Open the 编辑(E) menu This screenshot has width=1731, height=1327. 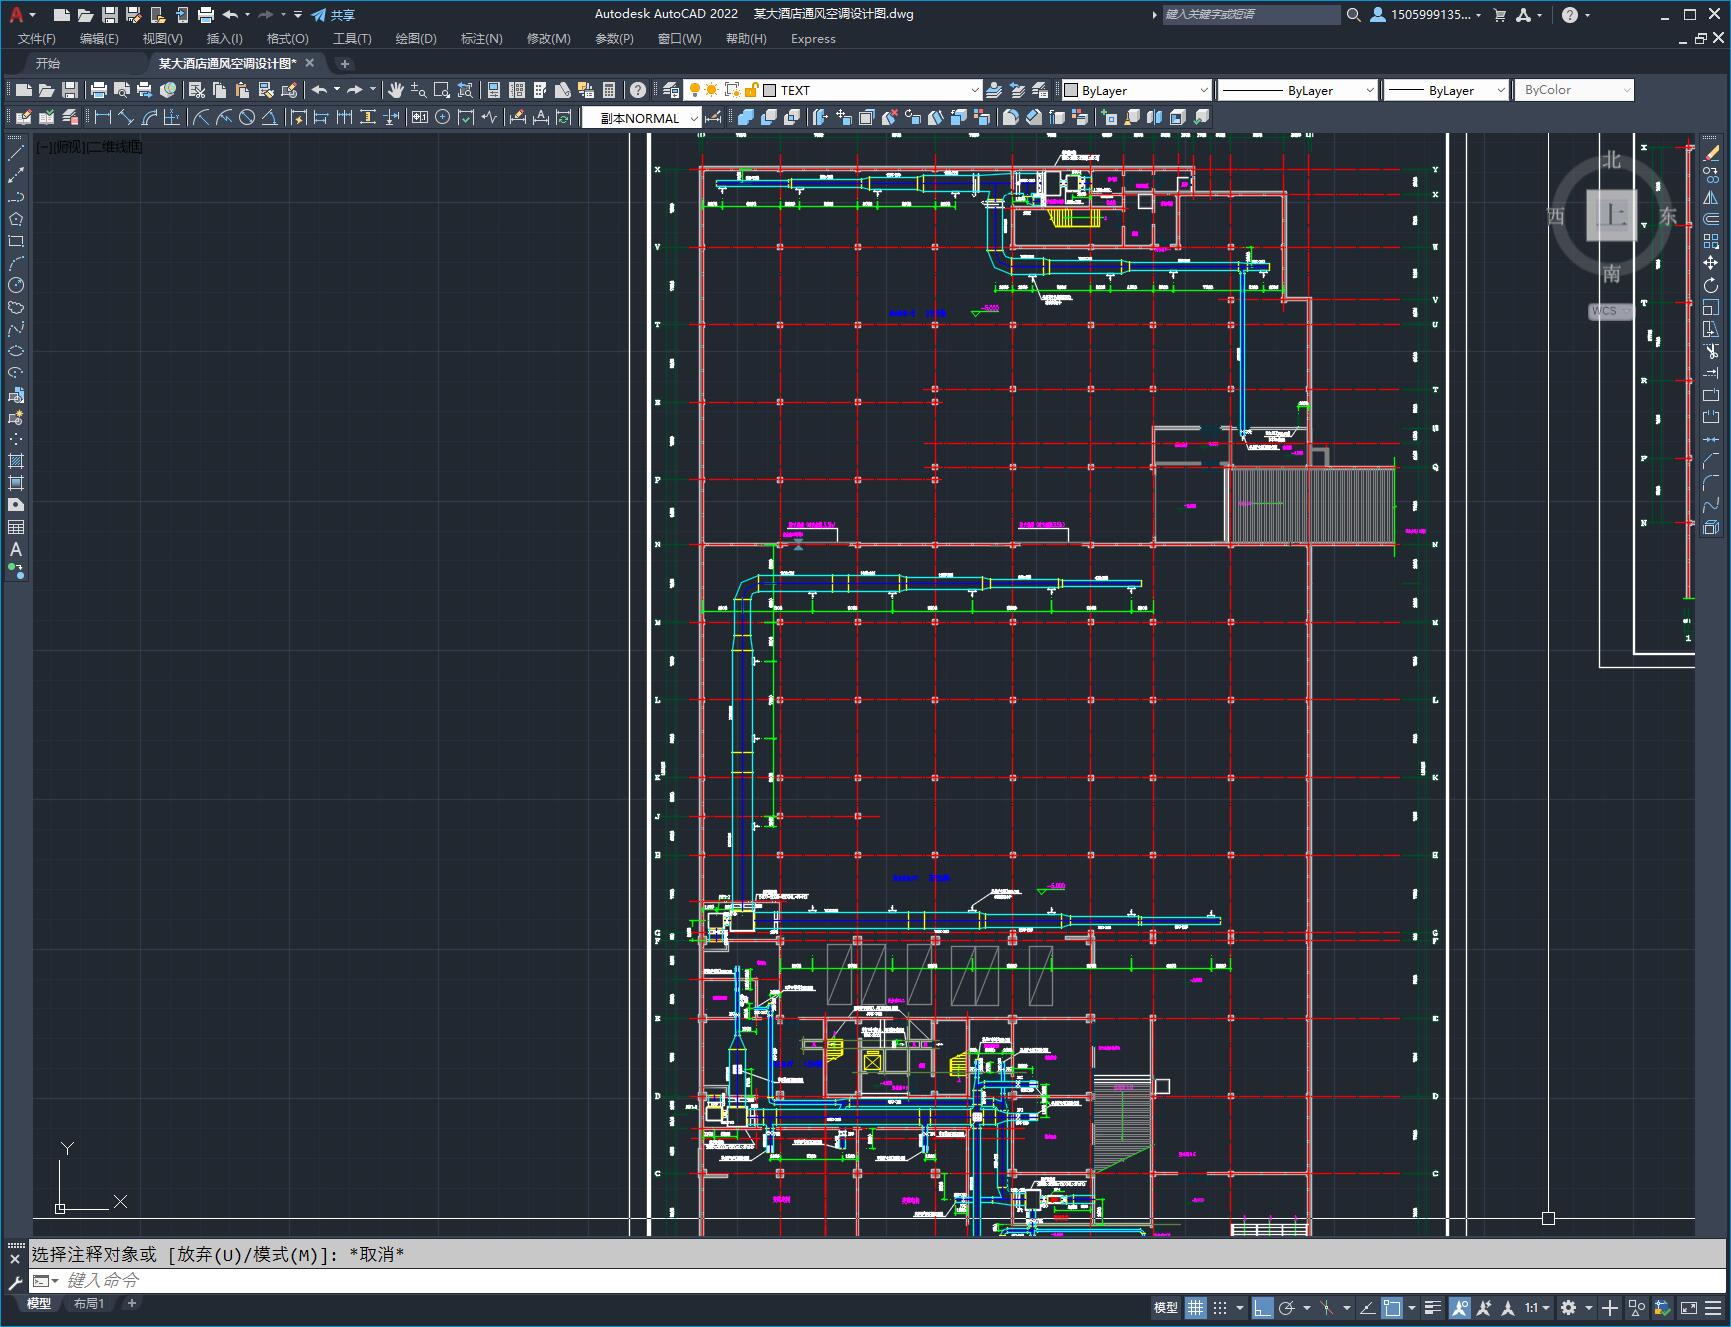pyautogui.click(x=99, y=39)
